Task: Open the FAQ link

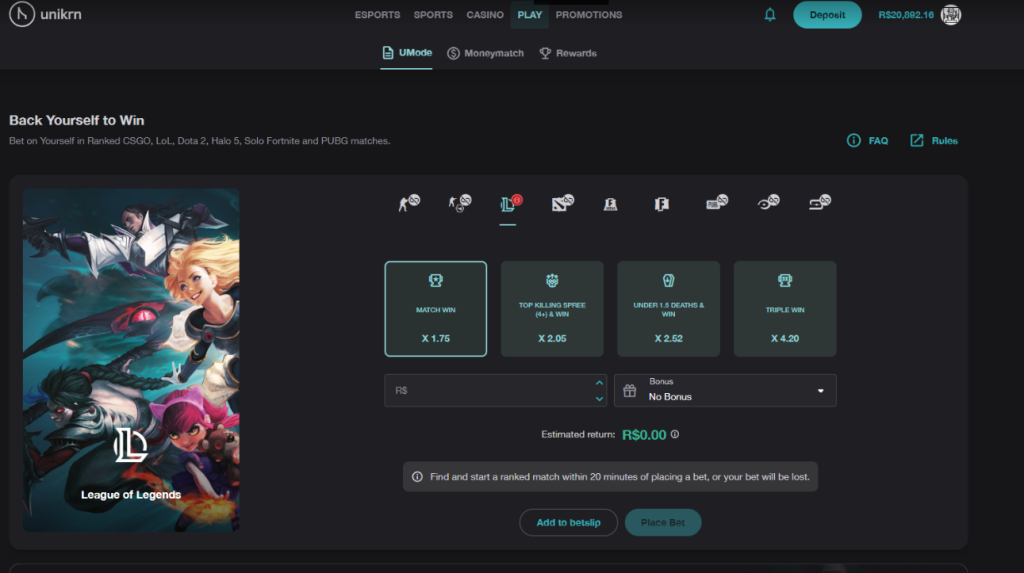Action: click(867, 140)
